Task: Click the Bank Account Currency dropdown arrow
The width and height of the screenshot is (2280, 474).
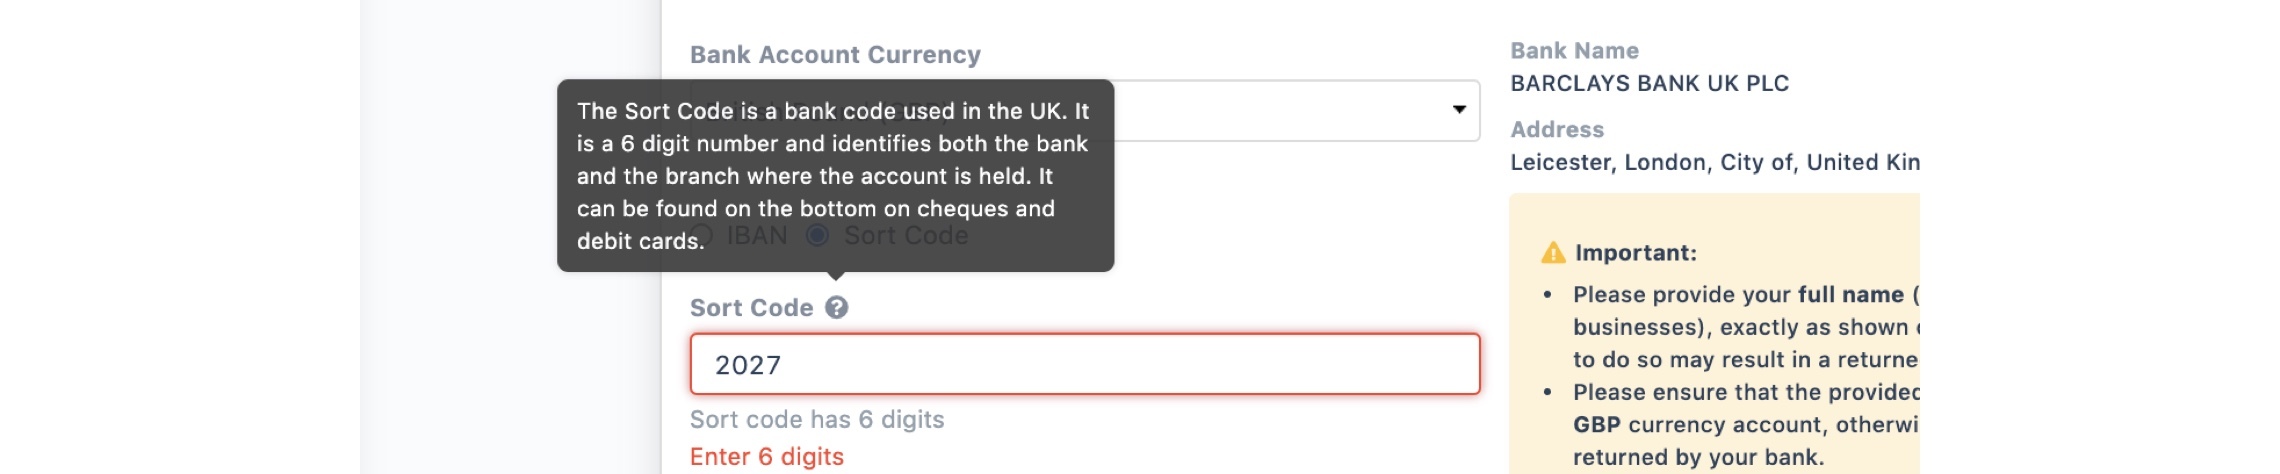Action: point(1459,110)
